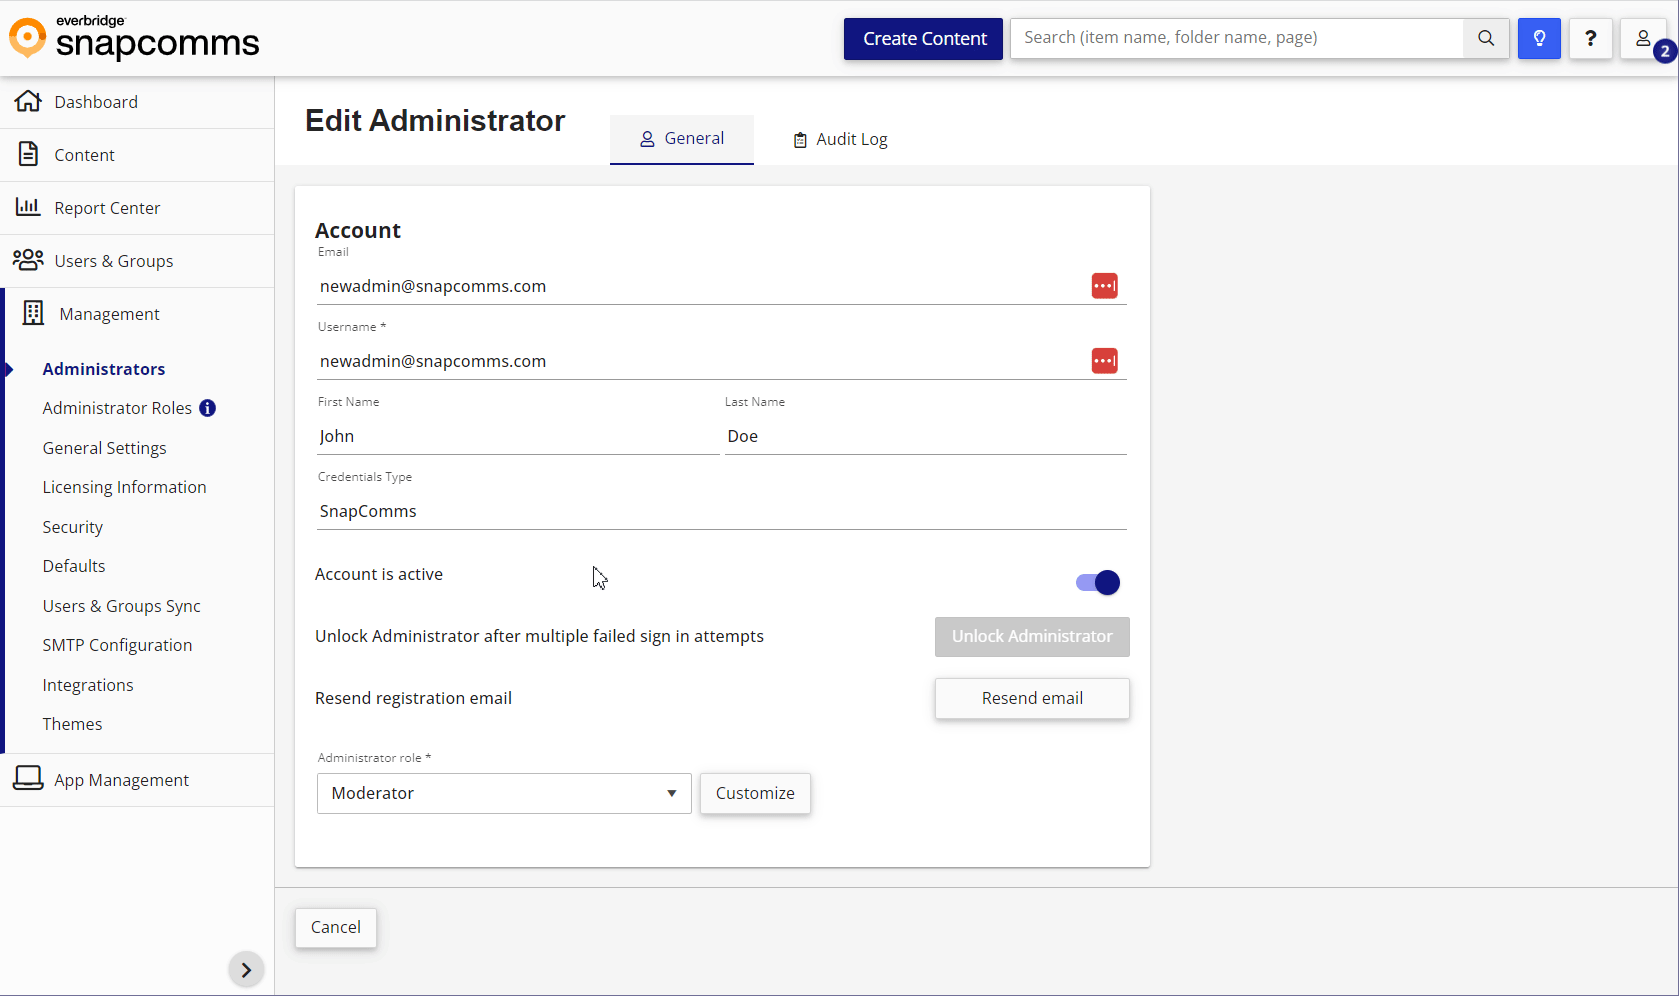This screenshot has height=996, width=1679.
Task: Click the Resend email button
Action: click(1032, 699)
